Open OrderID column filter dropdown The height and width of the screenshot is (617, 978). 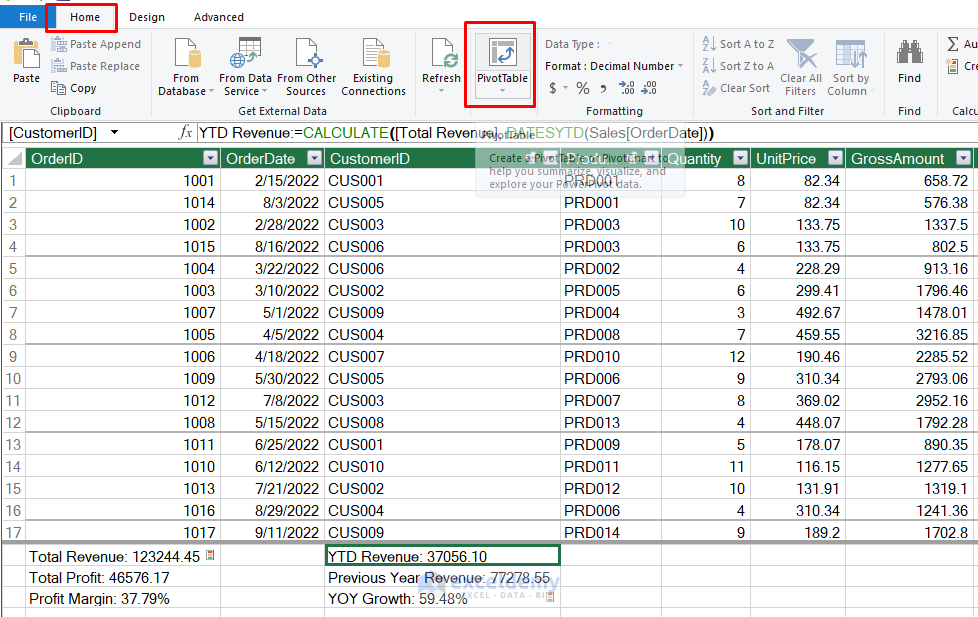click(210, 158)
